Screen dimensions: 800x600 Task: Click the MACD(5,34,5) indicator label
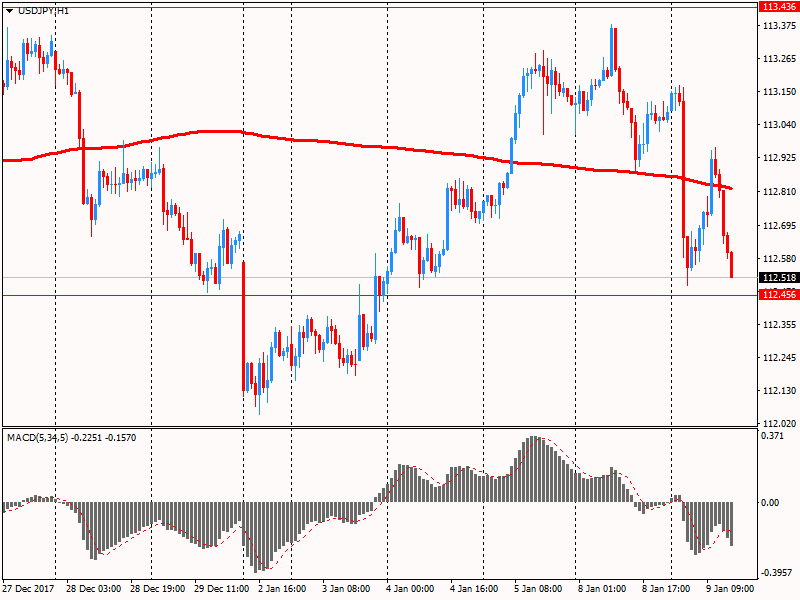[x=37, y=438]
